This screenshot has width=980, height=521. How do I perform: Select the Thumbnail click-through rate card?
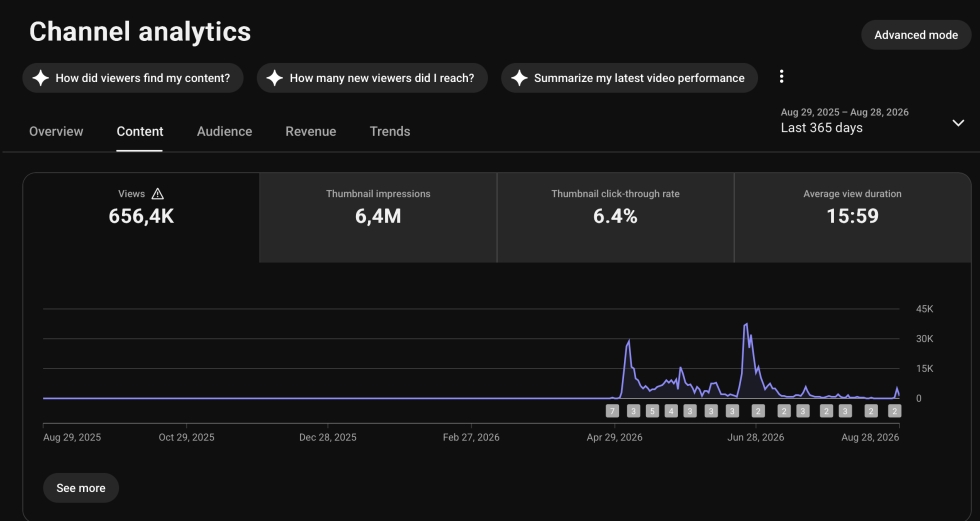[x=616, y=217]
